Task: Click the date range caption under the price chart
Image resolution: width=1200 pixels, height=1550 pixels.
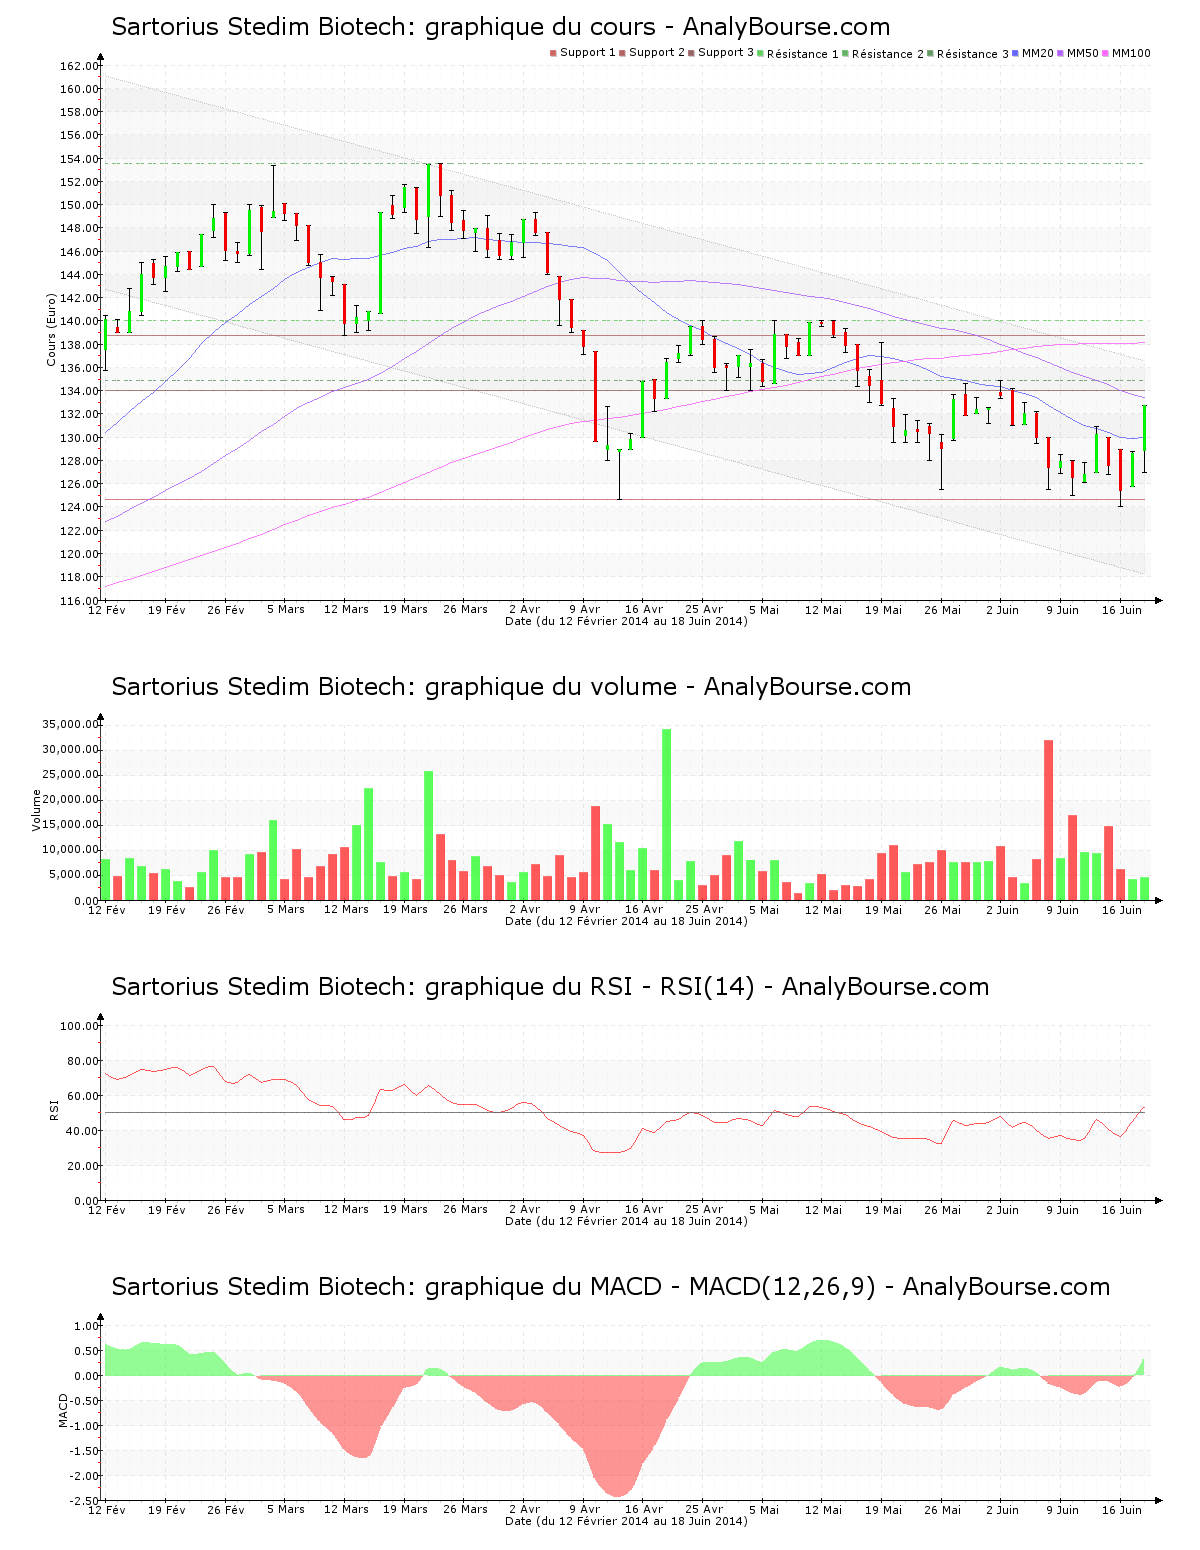Action: (627, 621)
